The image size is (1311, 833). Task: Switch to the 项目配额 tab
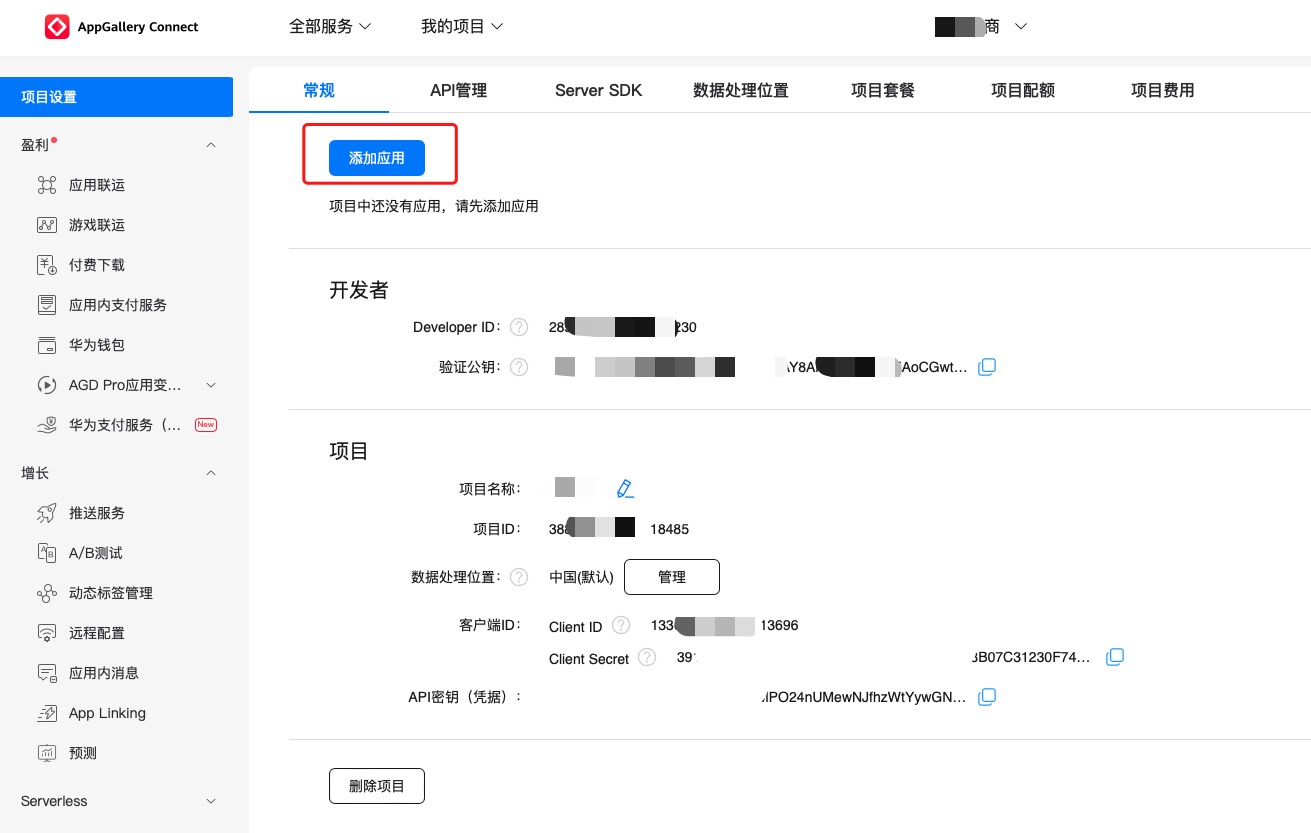click(1023, 90)
